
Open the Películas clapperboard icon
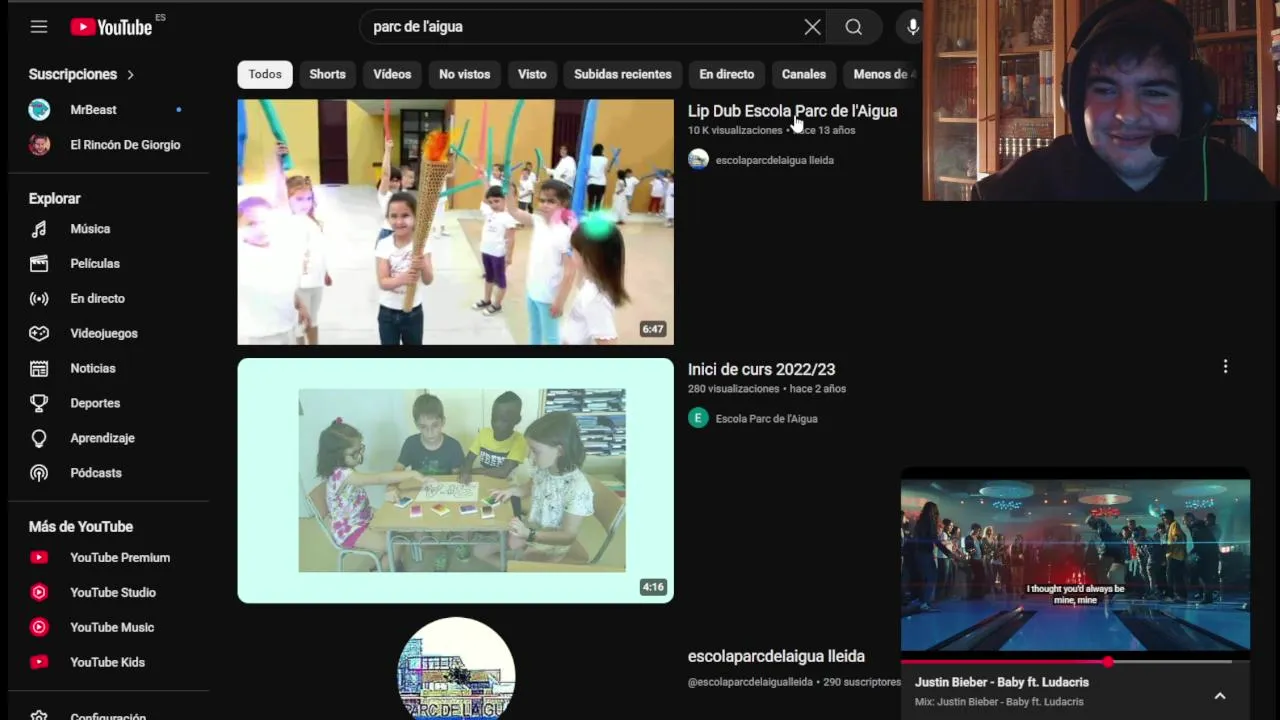(x=39, y=264)
